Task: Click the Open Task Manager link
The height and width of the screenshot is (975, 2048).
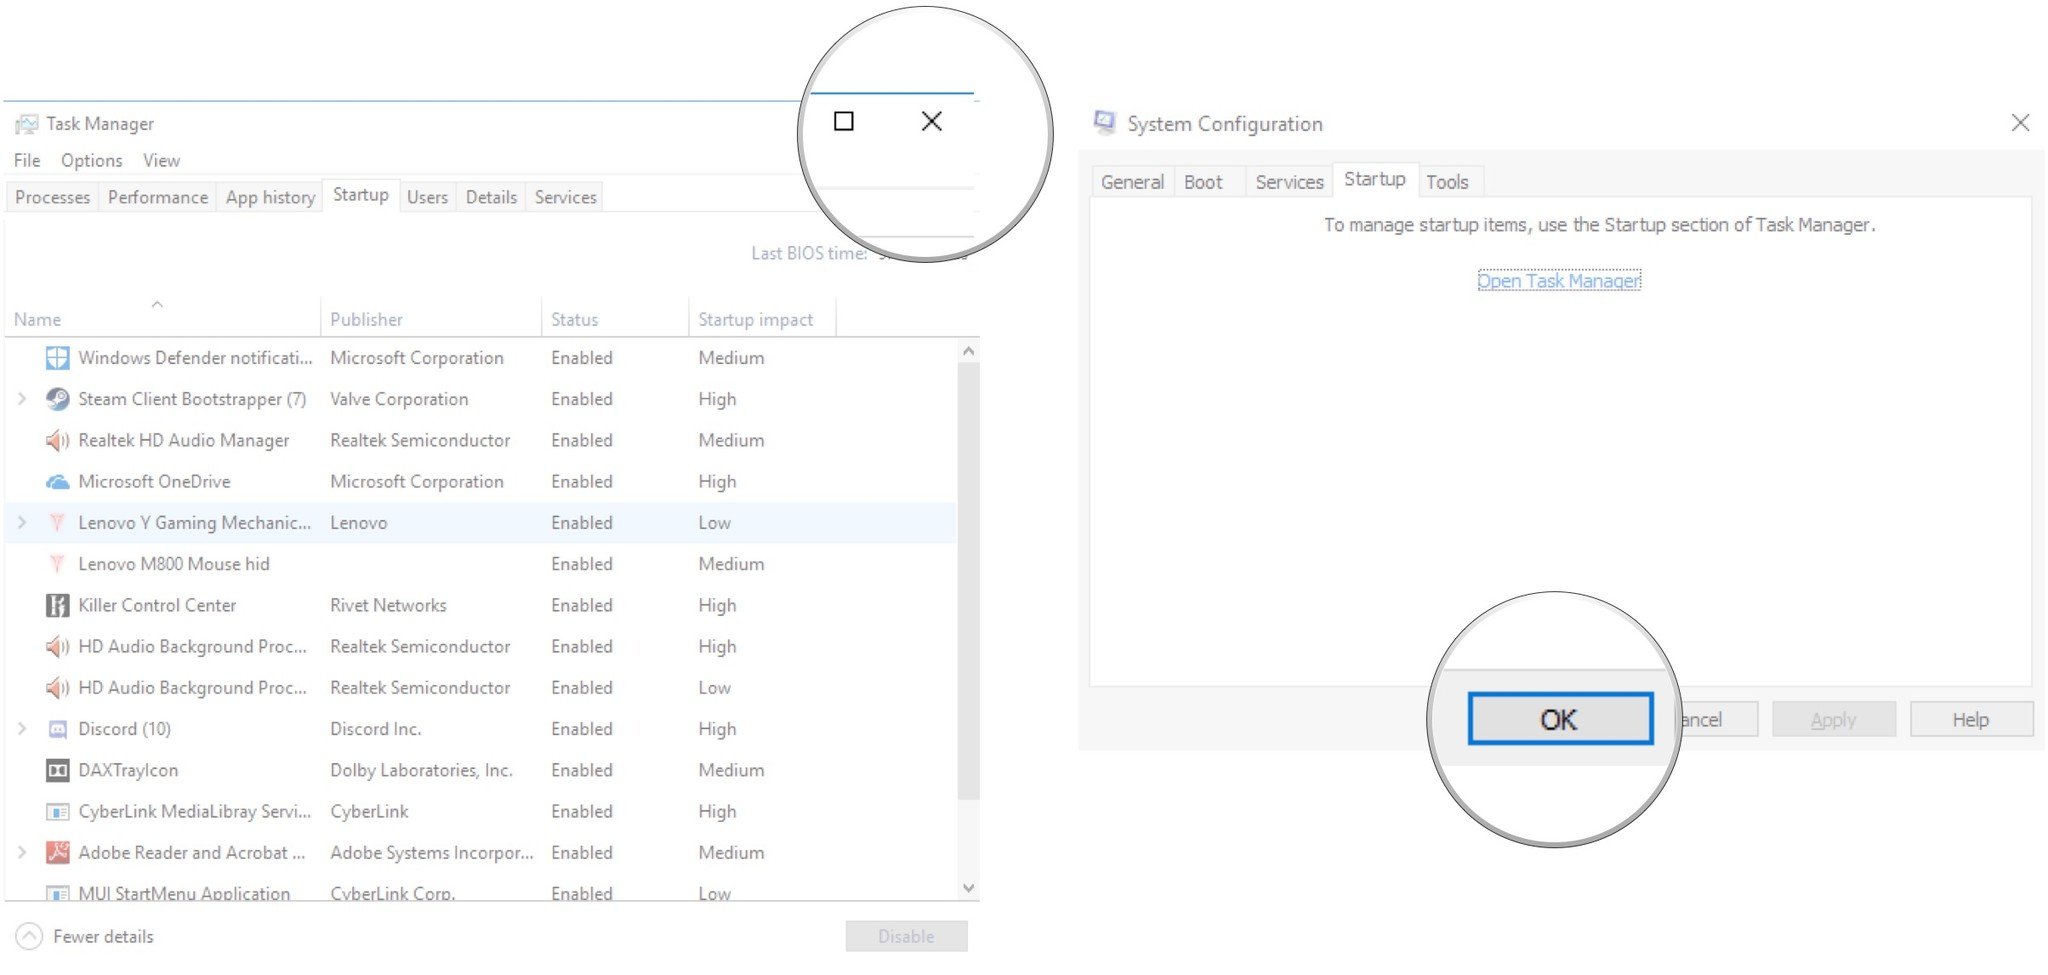Action: [1558, 281]
